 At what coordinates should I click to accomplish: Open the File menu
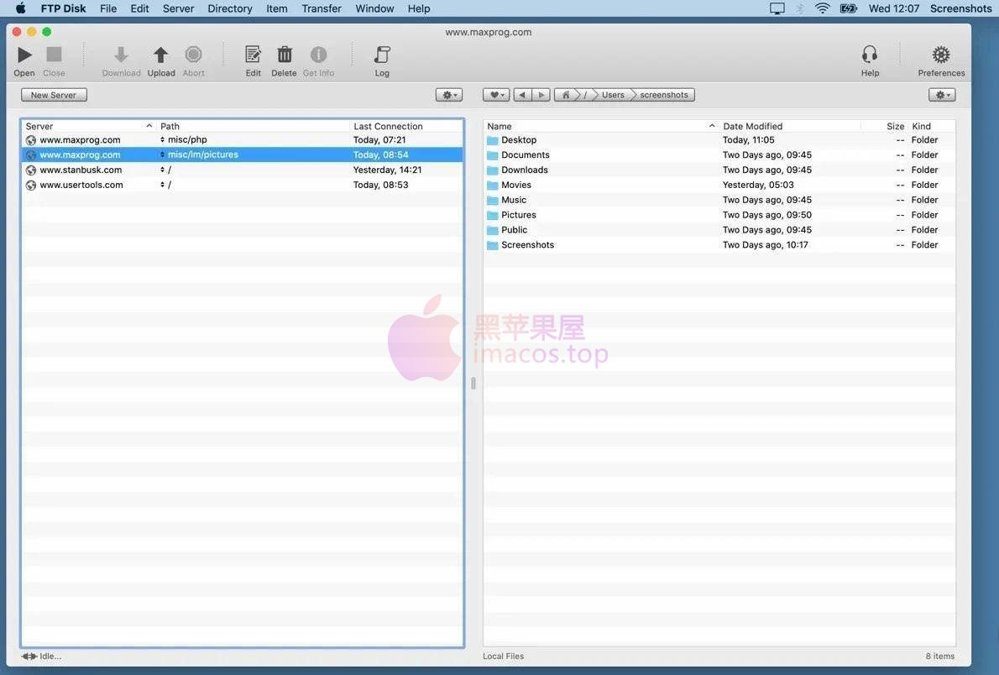(108, 9)
